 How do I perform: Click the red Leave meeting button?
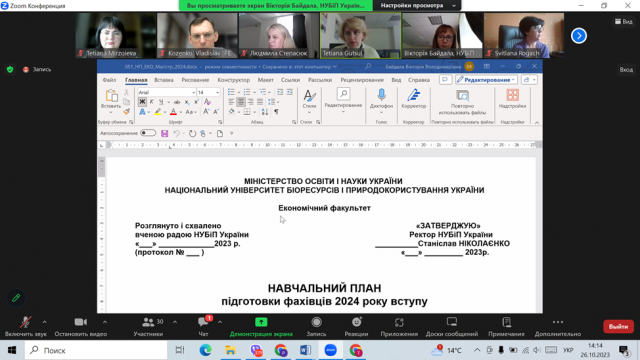618,327
